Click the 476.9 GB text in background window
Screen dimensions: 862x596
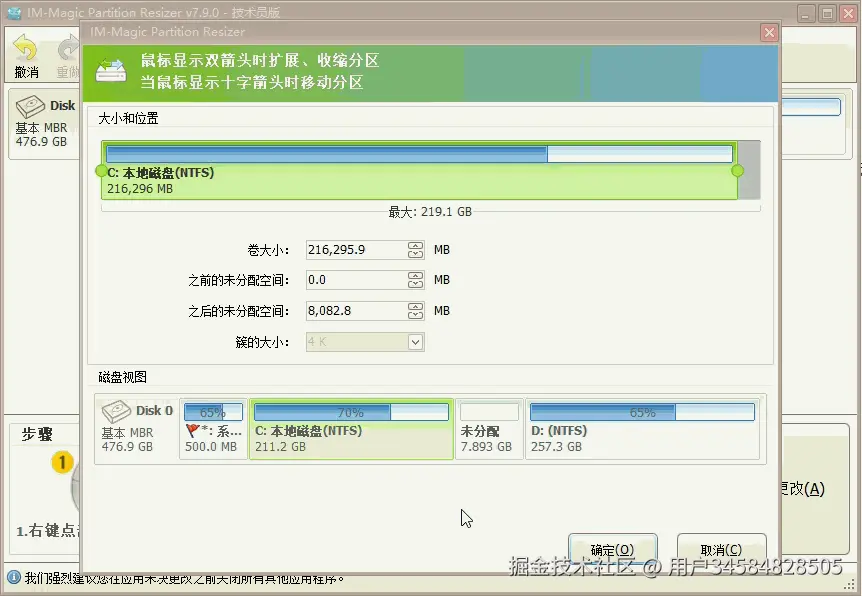[x=41, y=141]
